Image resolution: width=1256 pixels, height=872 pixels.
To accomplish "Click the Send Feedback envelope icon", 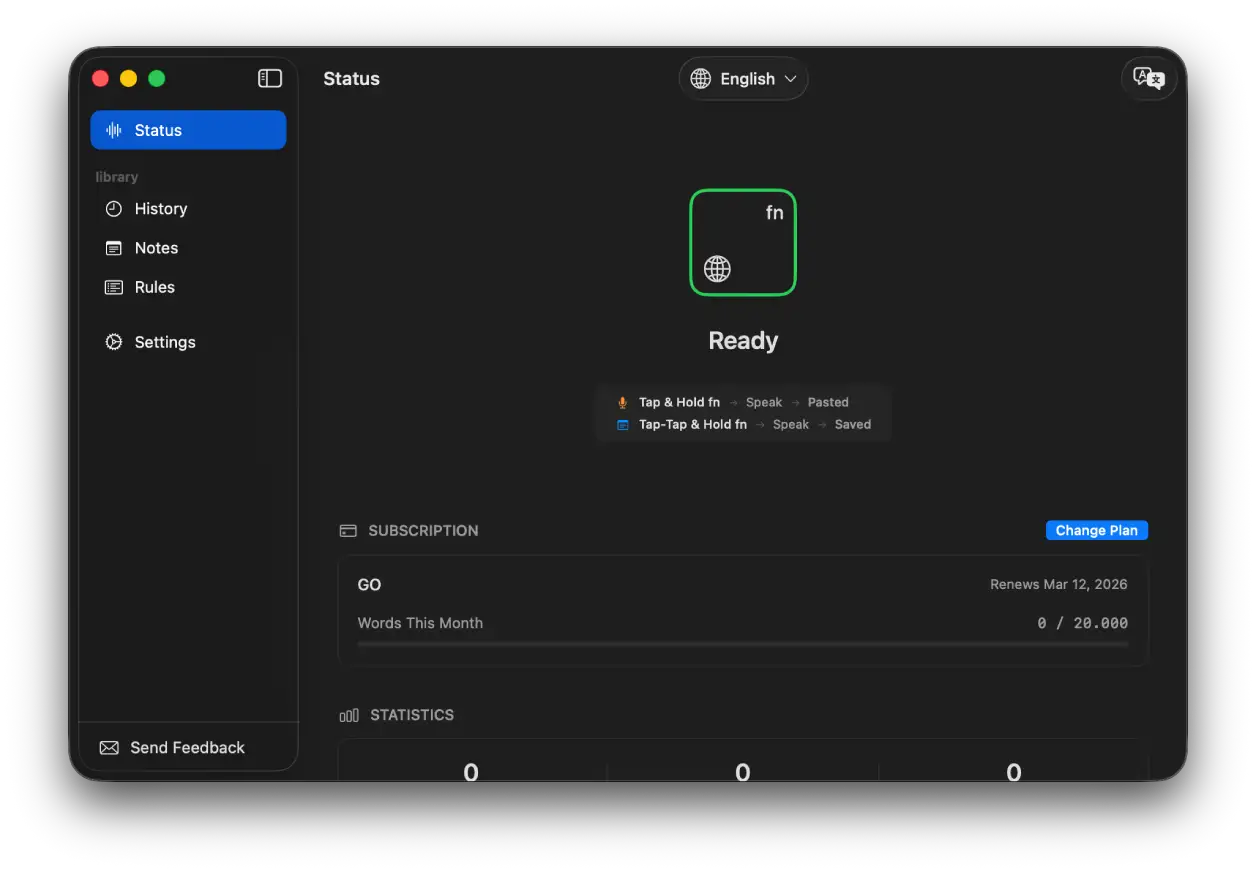I will point(108,747).
